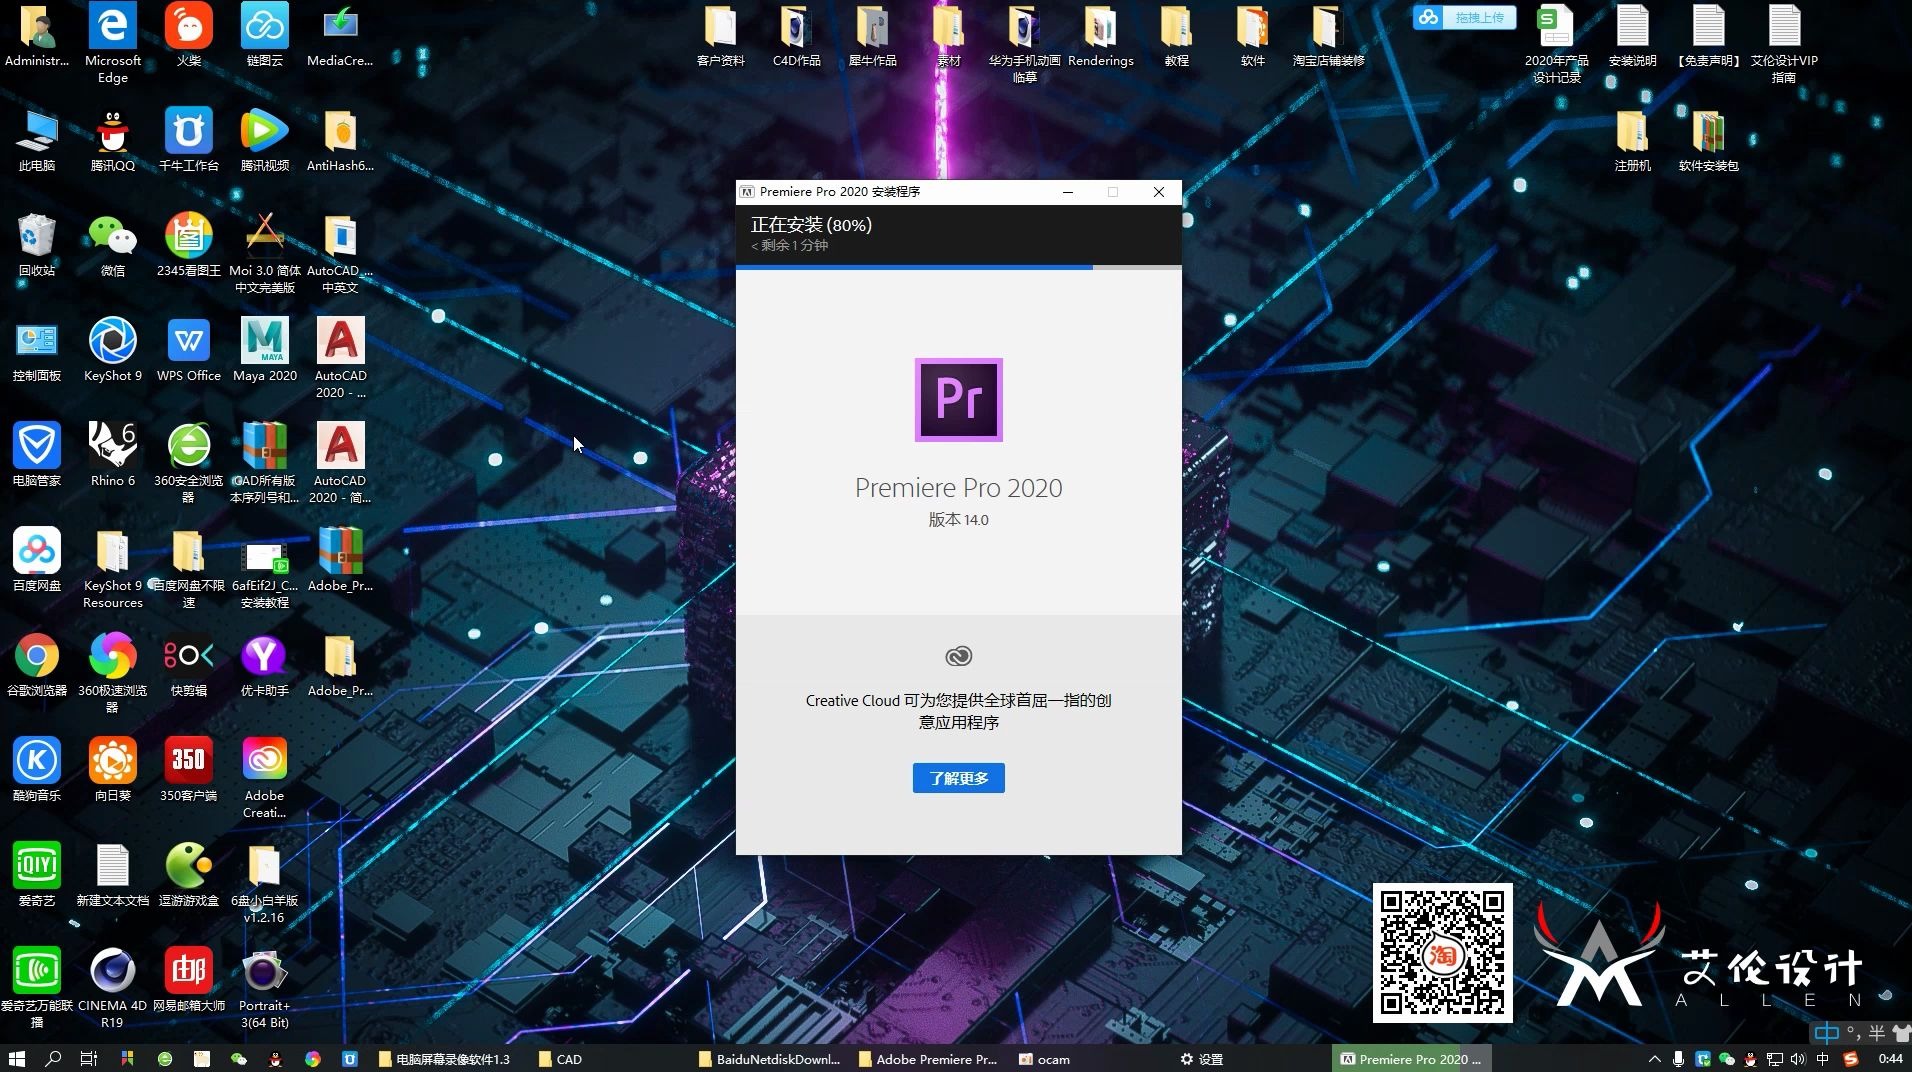This screenshot has height=1072, width=1912.
Task: Toggle the blue 中 on the Sogou floating bar
Action: pyautogui.click(x=1827, y=1033)
